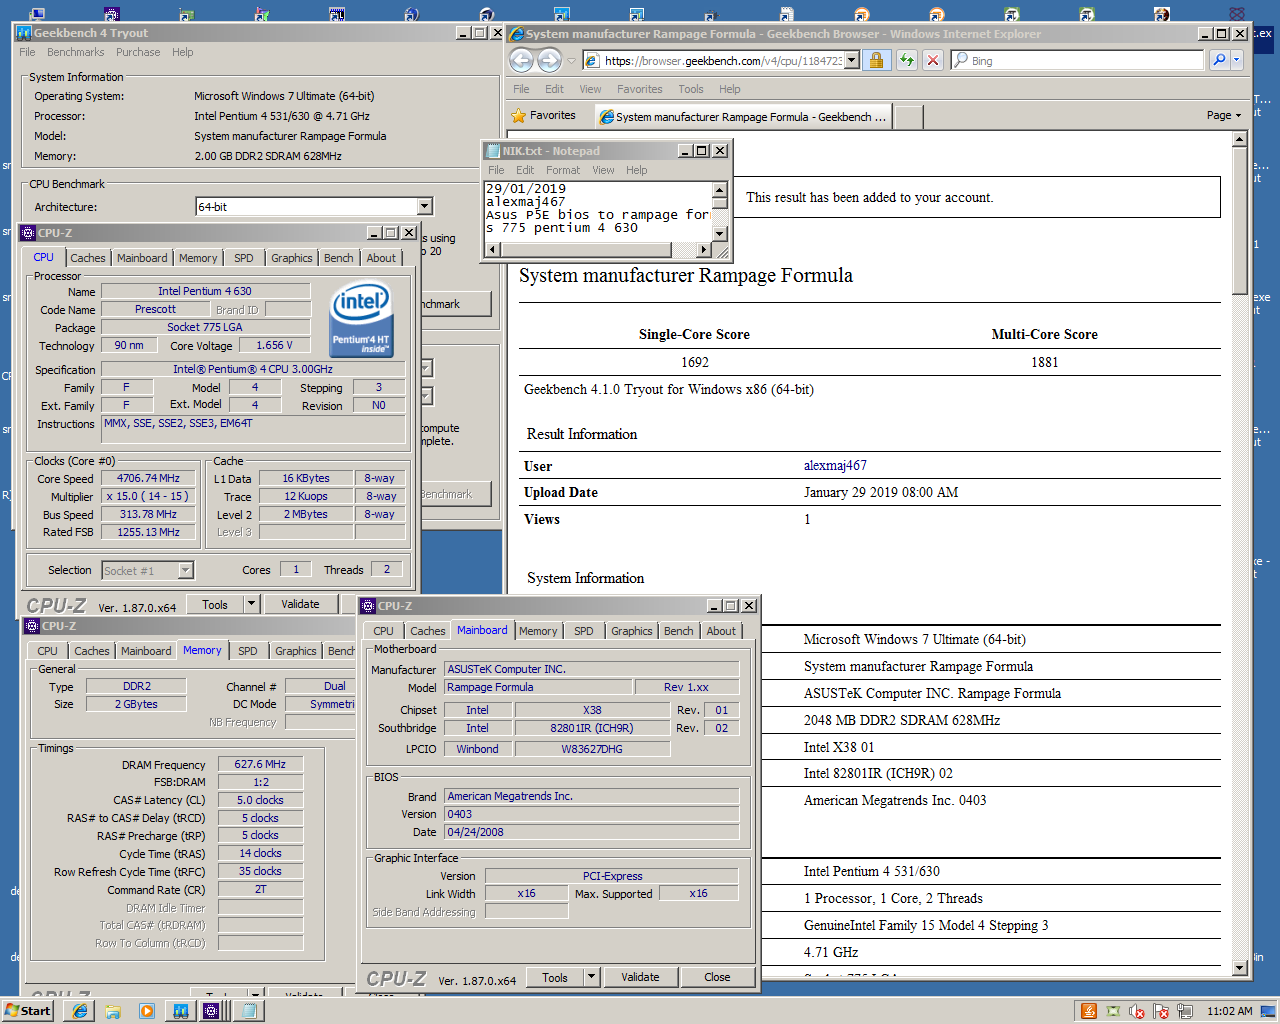Open Tools dropdown arrow in Mainboard CPU-Z
The height and width of the screenshot is (1024, 1280).
point(592,977)
